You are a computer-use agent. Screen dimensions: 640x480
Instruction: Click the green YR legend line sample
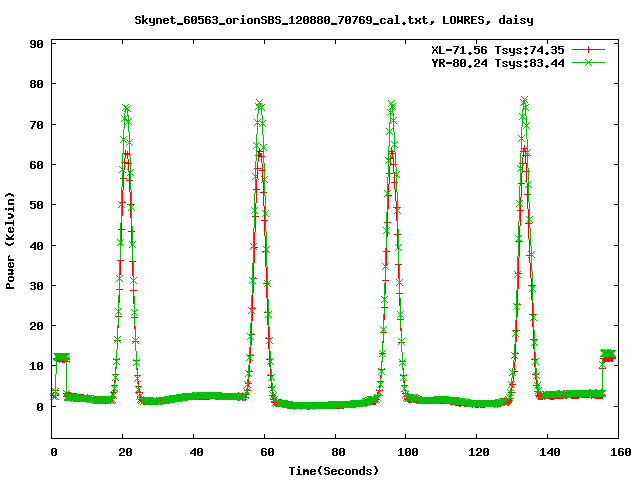point(588,63)
